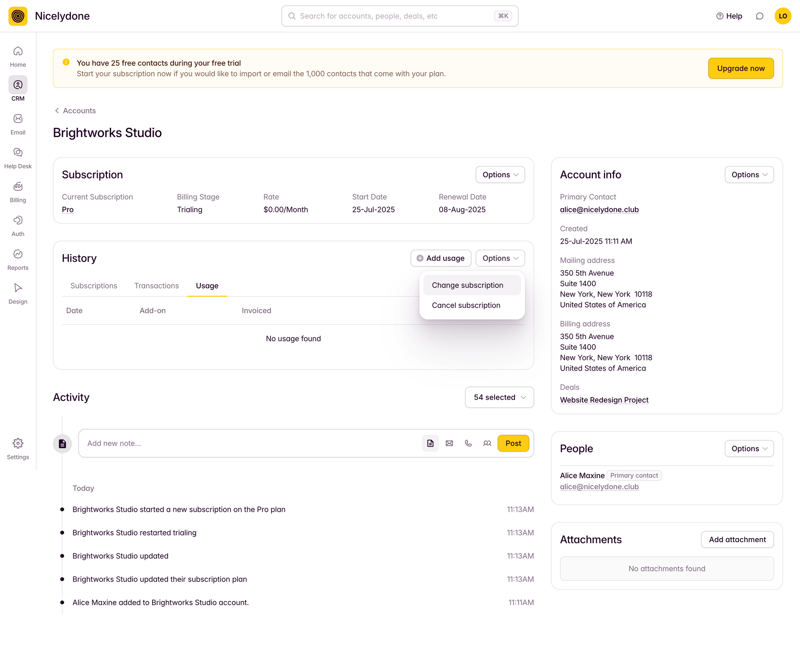The height and width of the screenshot is (648, 800).
Task: Switch to the Transactions tab
Action: 156,285
